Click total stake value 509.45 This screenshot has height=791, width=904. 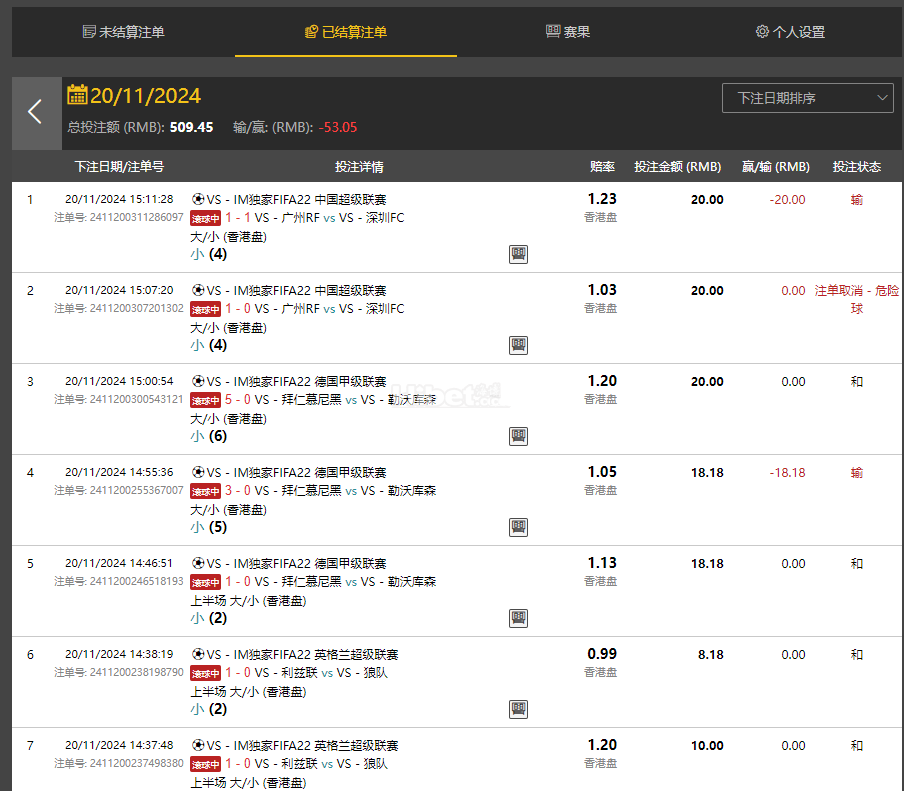coord(191,127)
